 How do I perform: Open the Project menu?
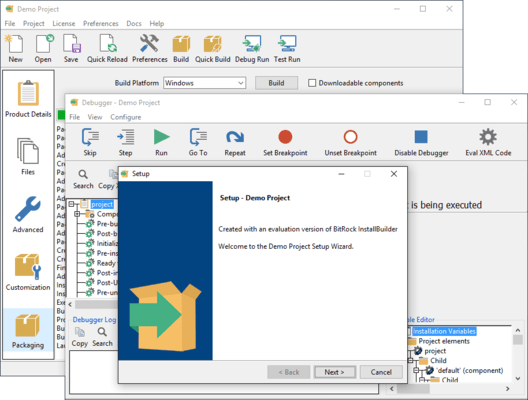point(34,24)
